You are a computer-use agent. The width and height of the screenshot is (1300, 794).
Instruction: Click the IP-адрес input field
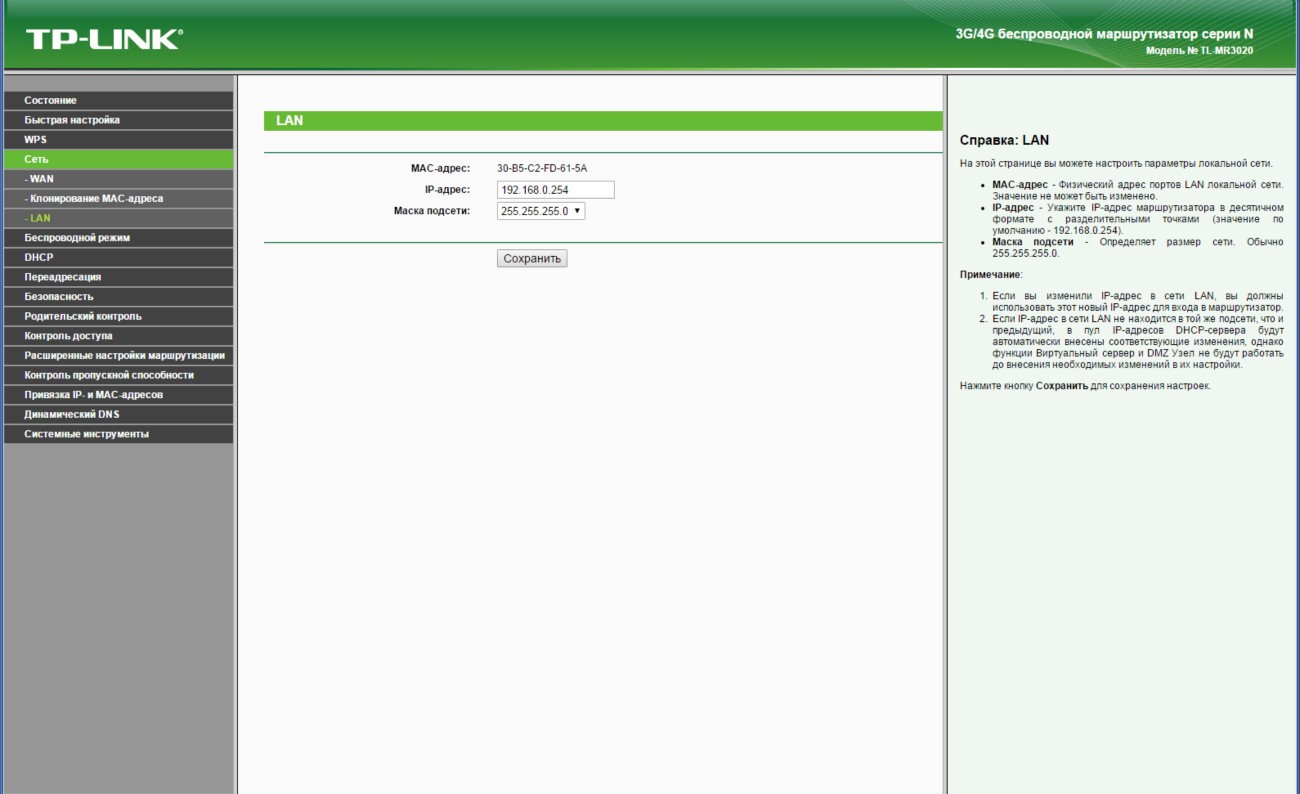[555, 190]
